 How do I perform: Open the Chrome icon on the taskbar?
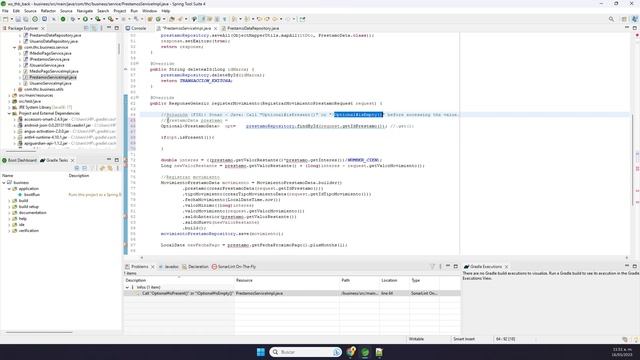(351, 352)
